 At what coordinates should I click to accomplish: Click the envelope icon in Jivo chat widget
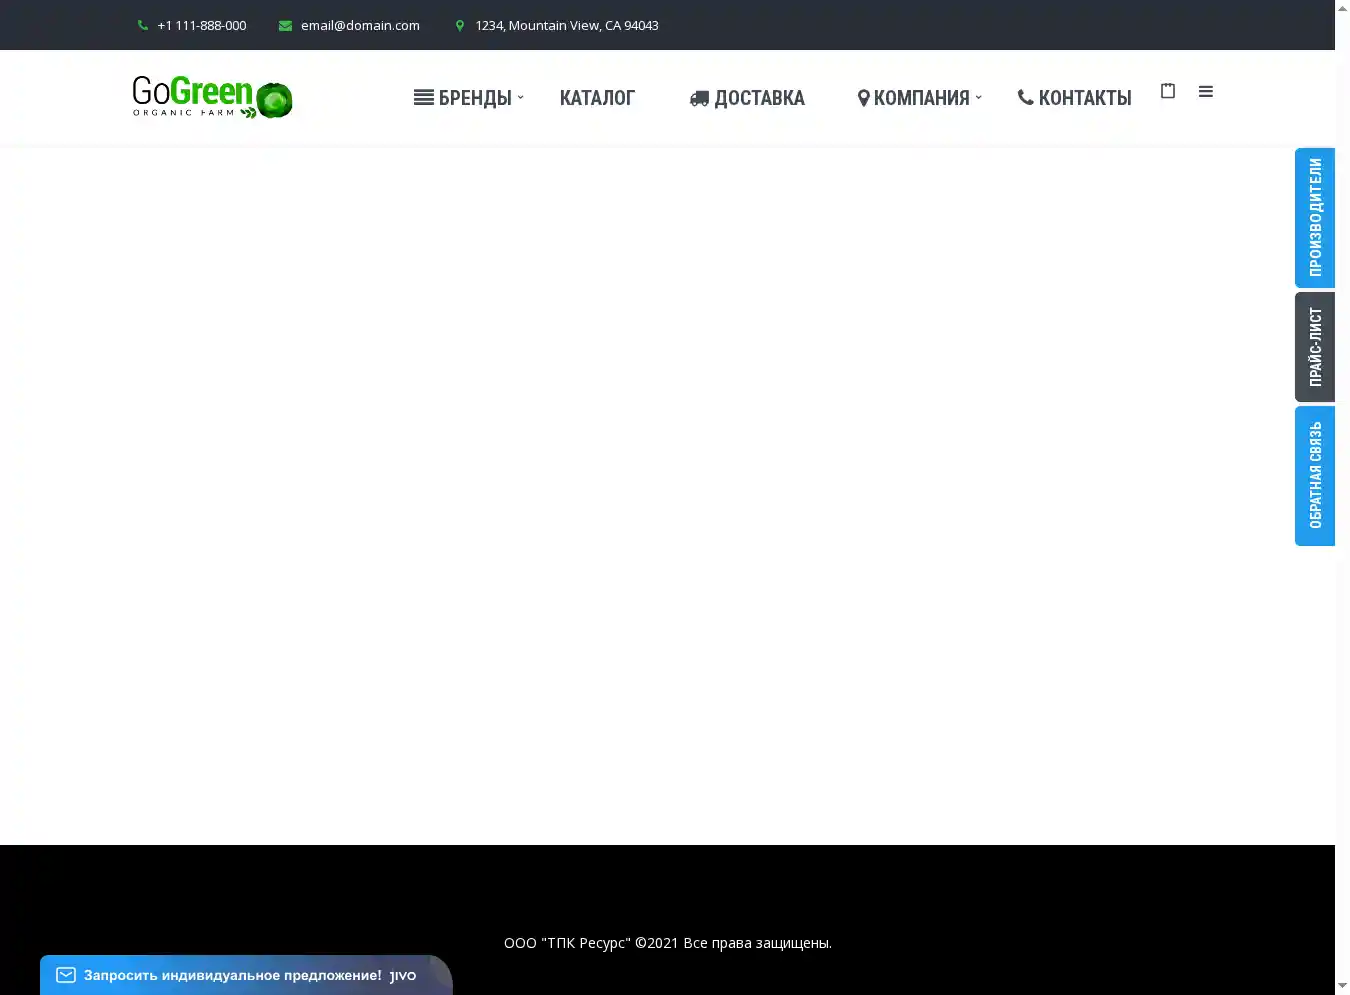[66, 975]
